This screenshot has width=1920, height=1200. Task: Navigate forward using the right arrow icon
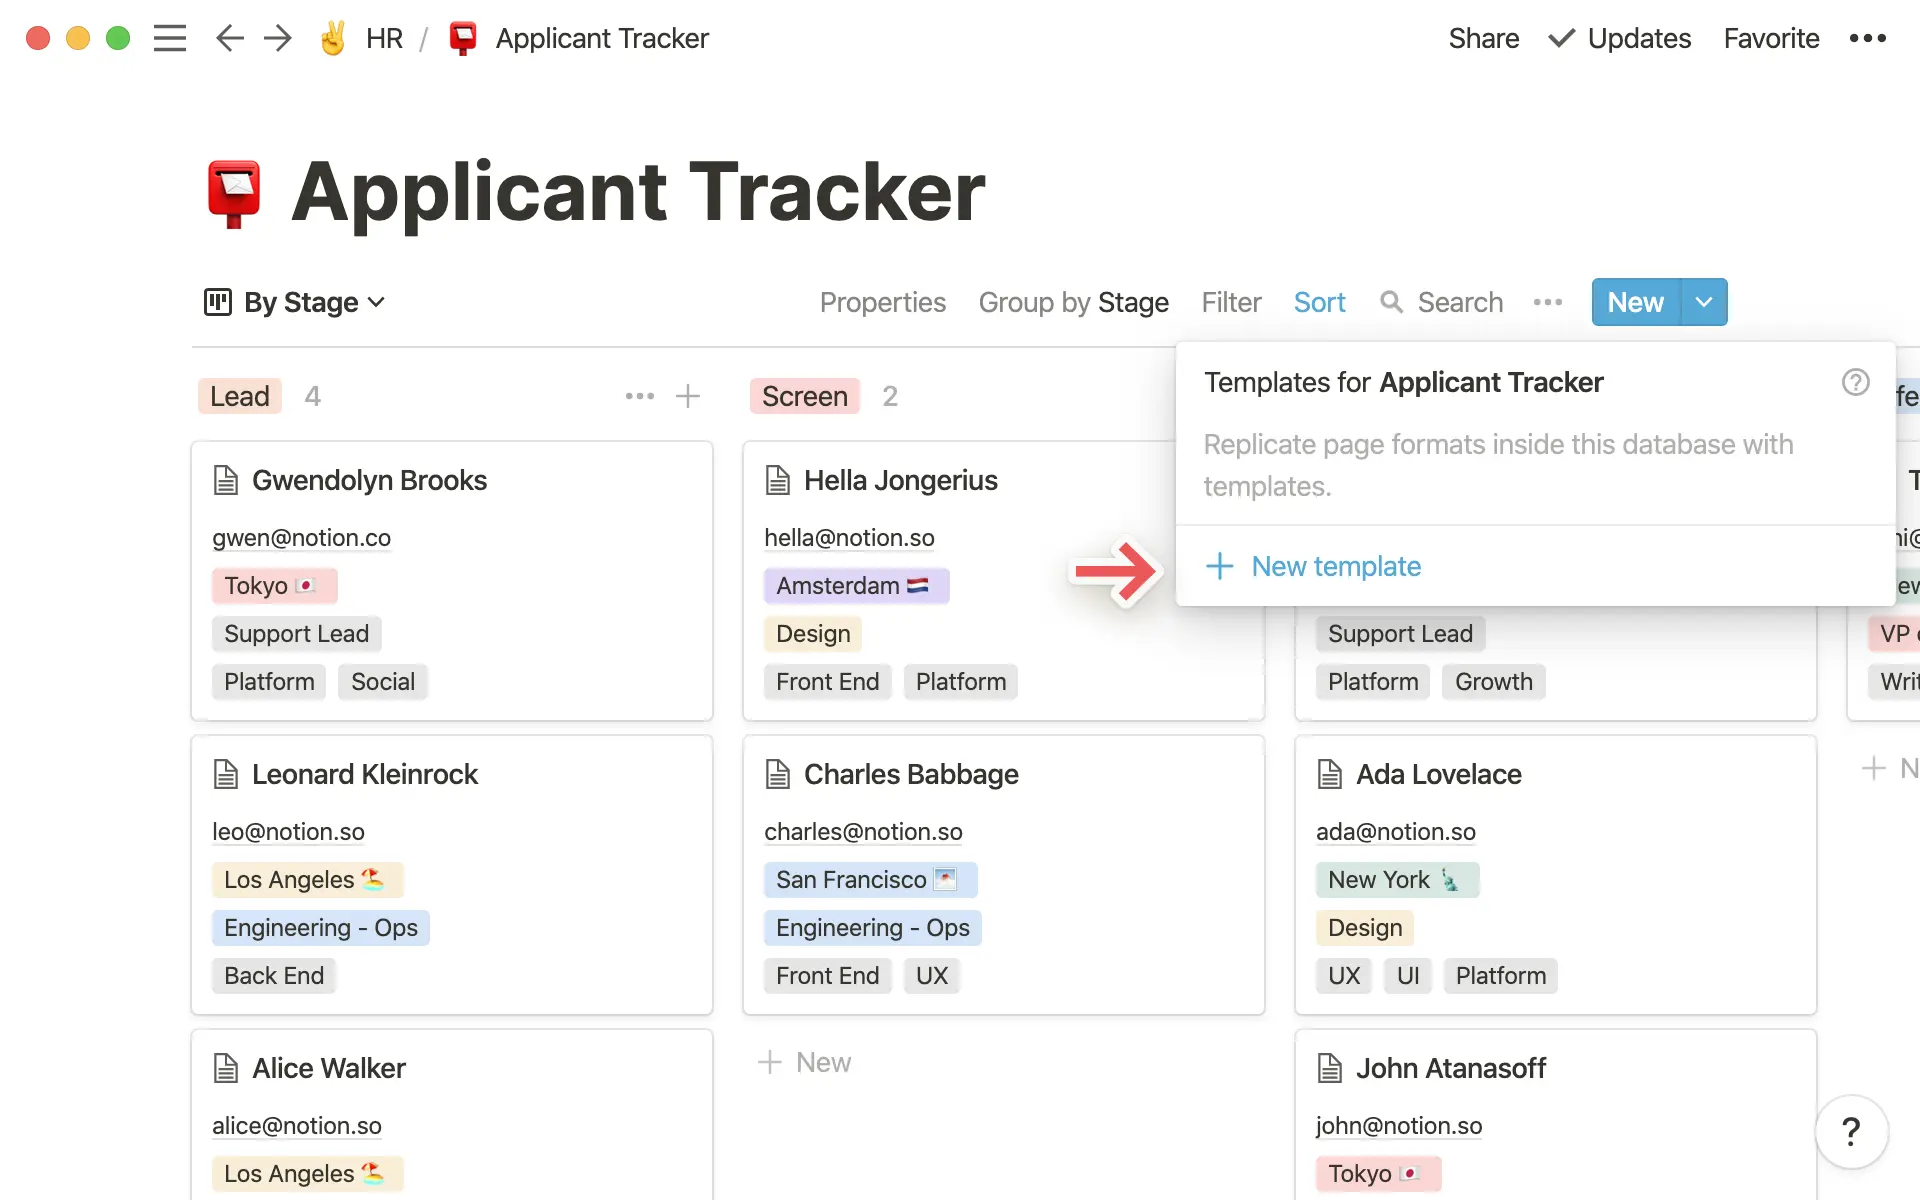[277, 38]
